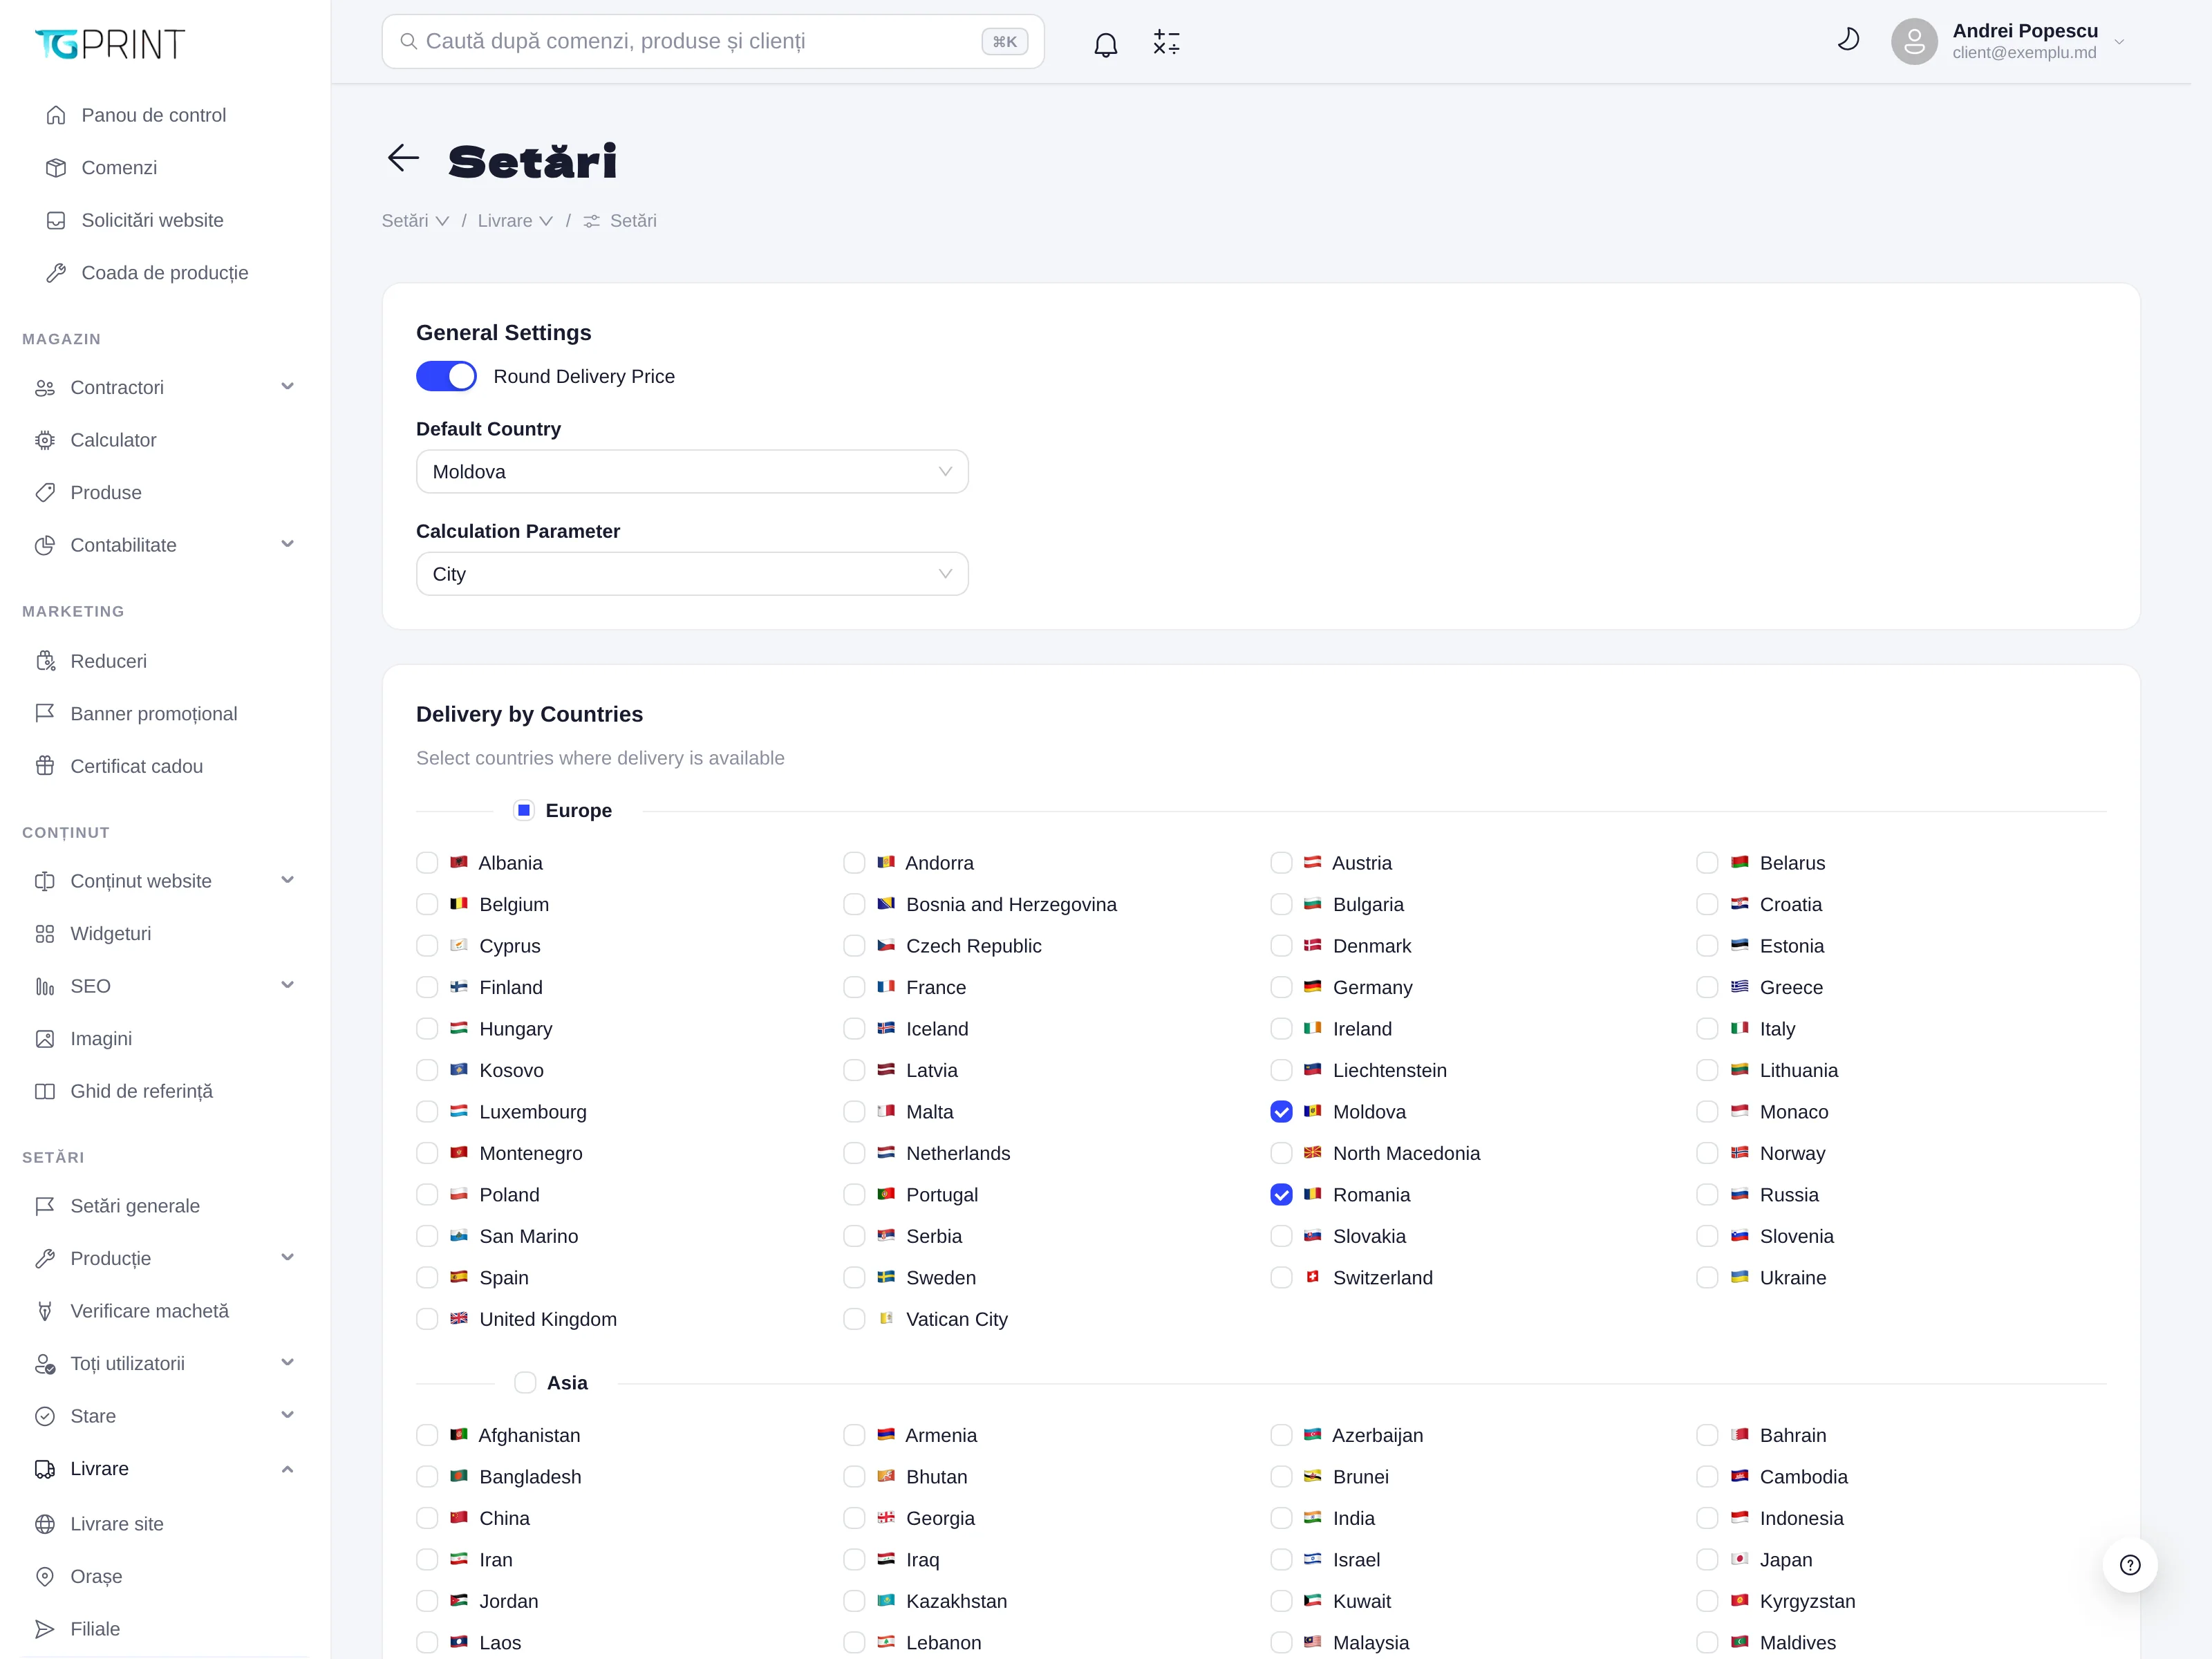
Task: Check the Japan checkbox
Action: pyautogui.click(x=1708, y=1560)
